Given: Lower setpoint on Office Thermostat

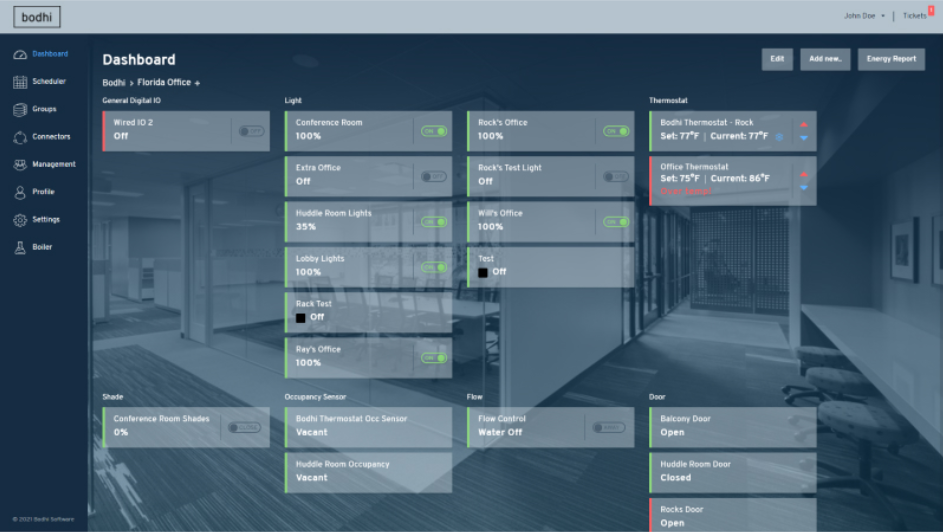Looking at the screenshot, I should click(803, 188).
